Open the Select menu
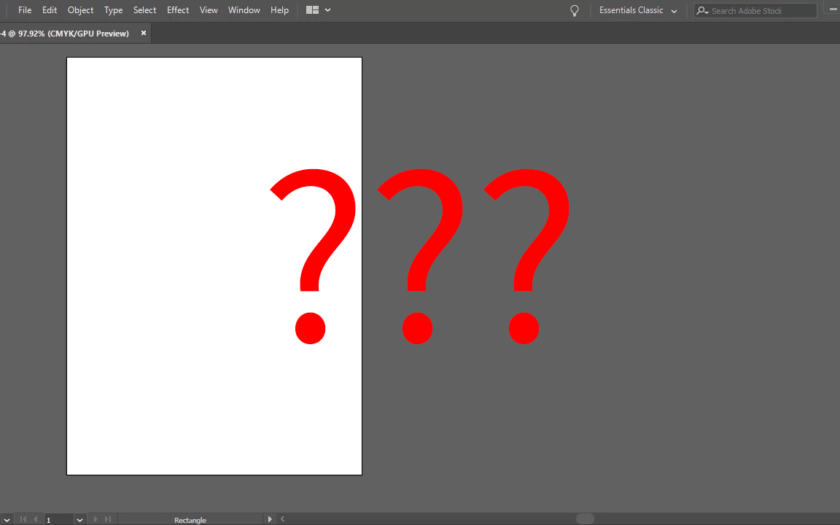 point(145,10)
